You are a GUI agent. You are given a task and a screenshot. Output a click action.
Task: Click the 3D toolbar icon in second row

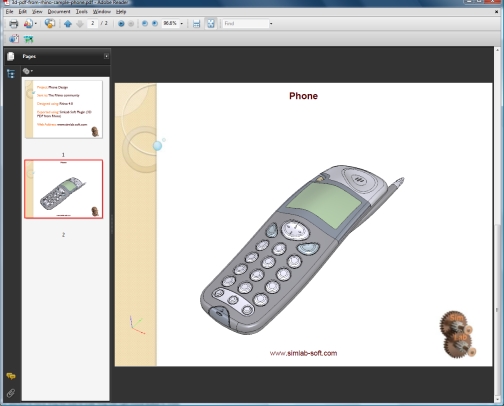(x=14, y=39)
